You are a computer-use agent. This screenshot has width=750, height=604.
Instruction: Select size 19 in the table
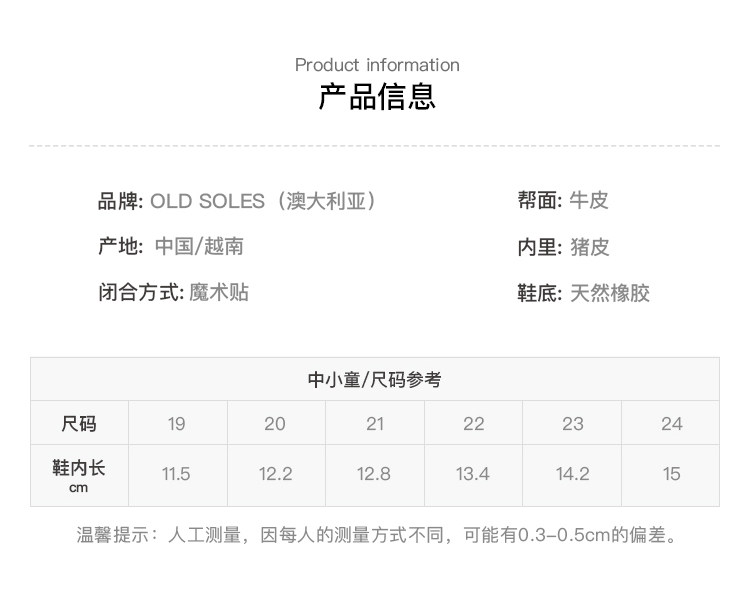coord(177,424)
